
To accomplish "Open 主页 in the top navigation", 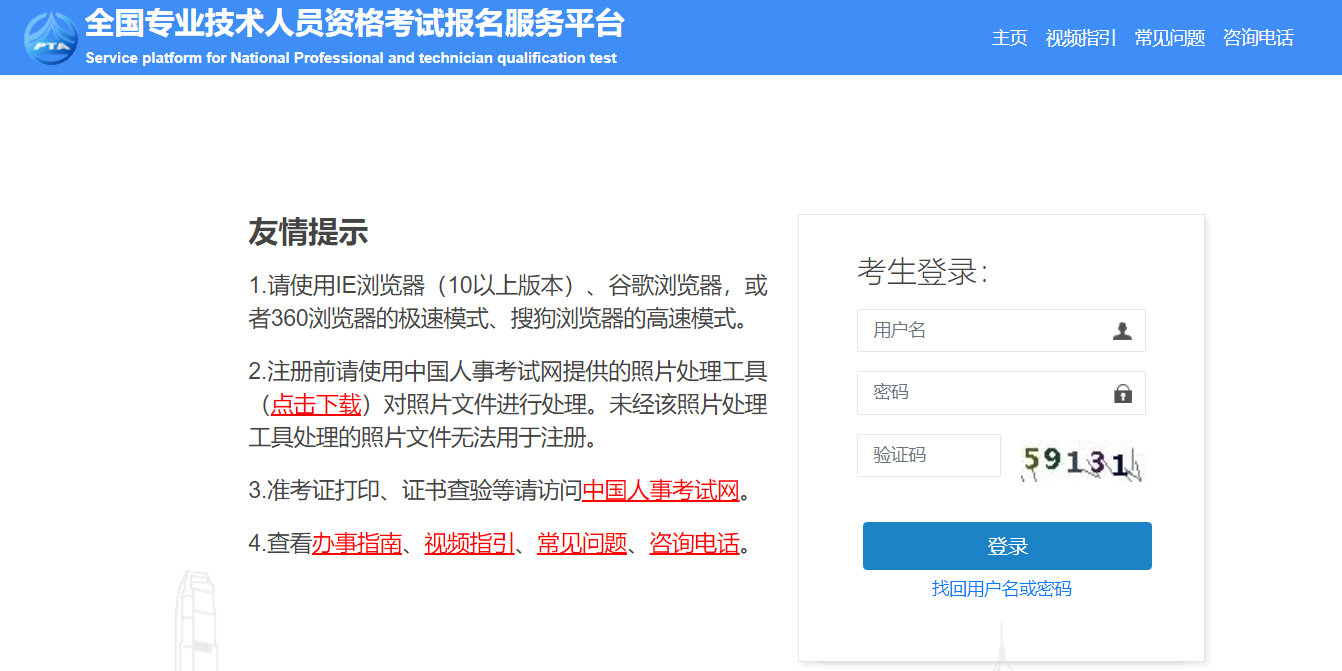I will (1009, 38).
